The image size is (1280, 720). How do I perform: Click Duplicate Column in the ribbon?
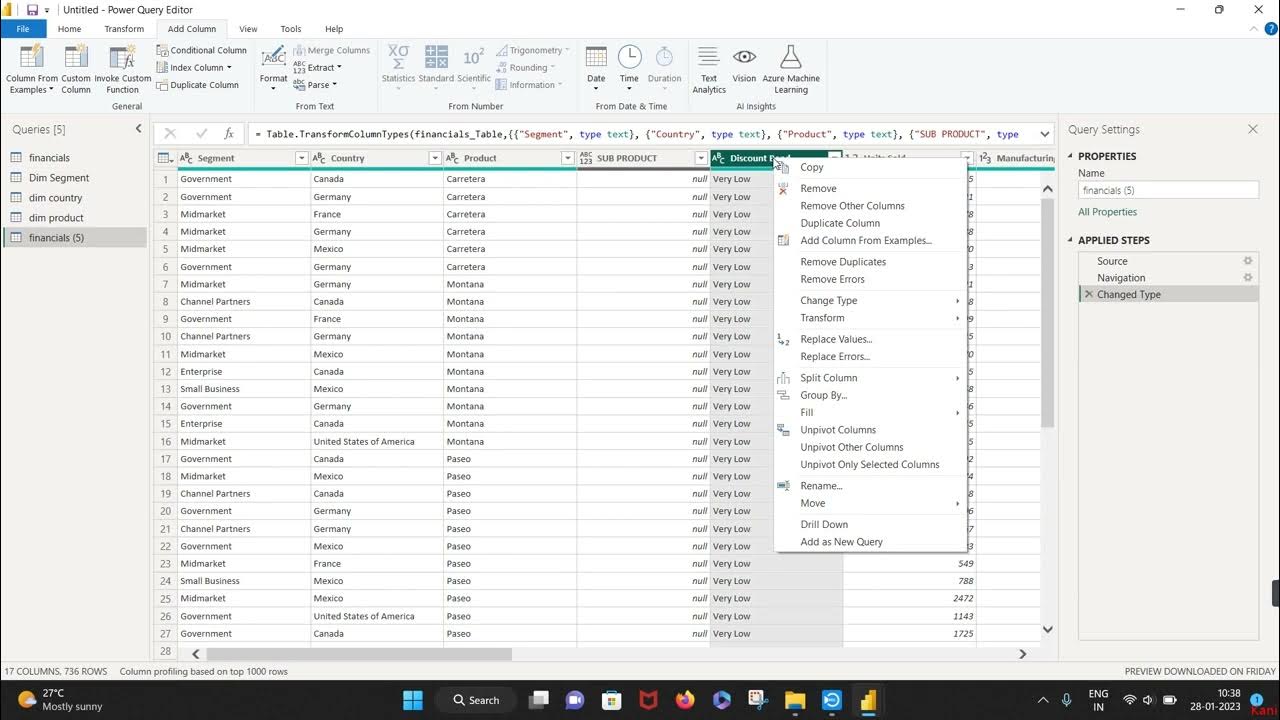point(197,85)
